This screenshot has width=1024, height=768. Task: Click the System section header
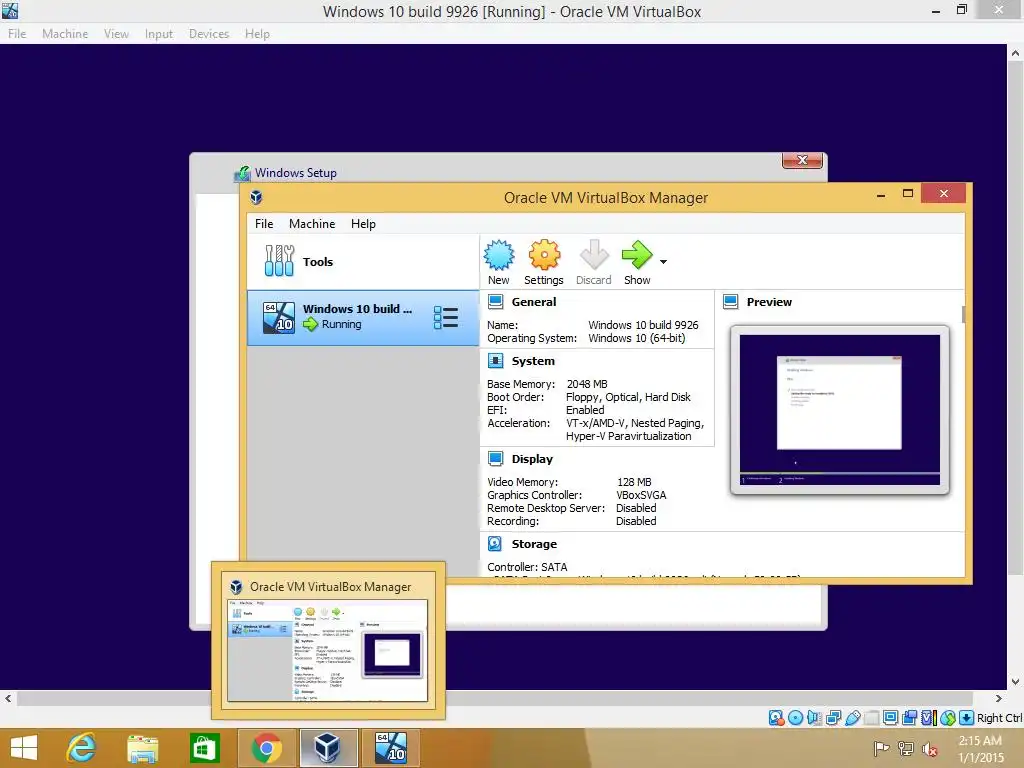click(533, 361)
